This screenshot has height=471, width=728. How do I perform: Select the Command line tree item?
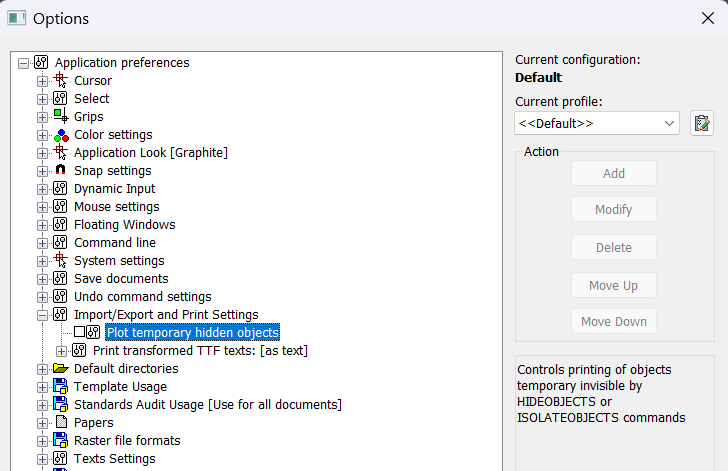click(x=114, y=243)
